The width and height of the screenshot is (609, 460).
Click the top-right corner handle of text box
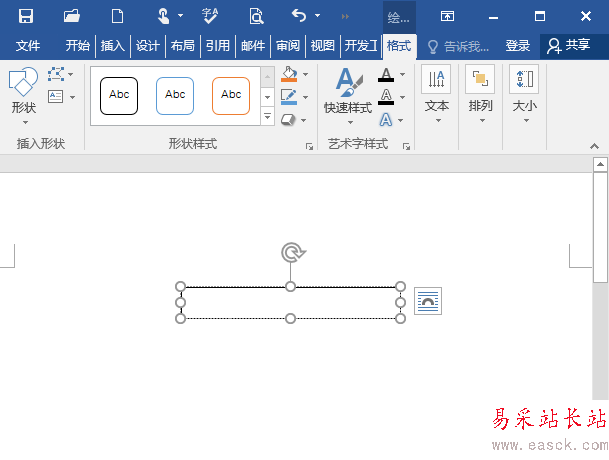[400, 286]
